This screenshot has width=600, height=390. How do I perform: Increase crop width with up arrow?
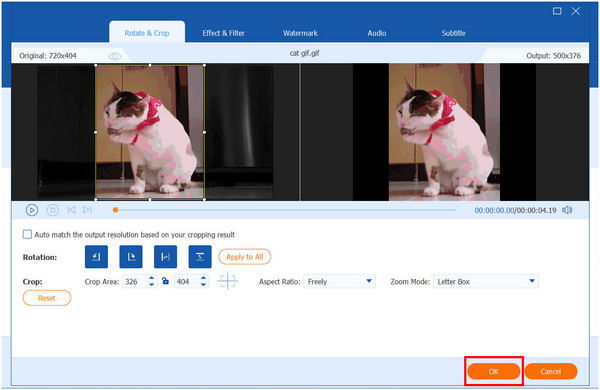(152, 278)
